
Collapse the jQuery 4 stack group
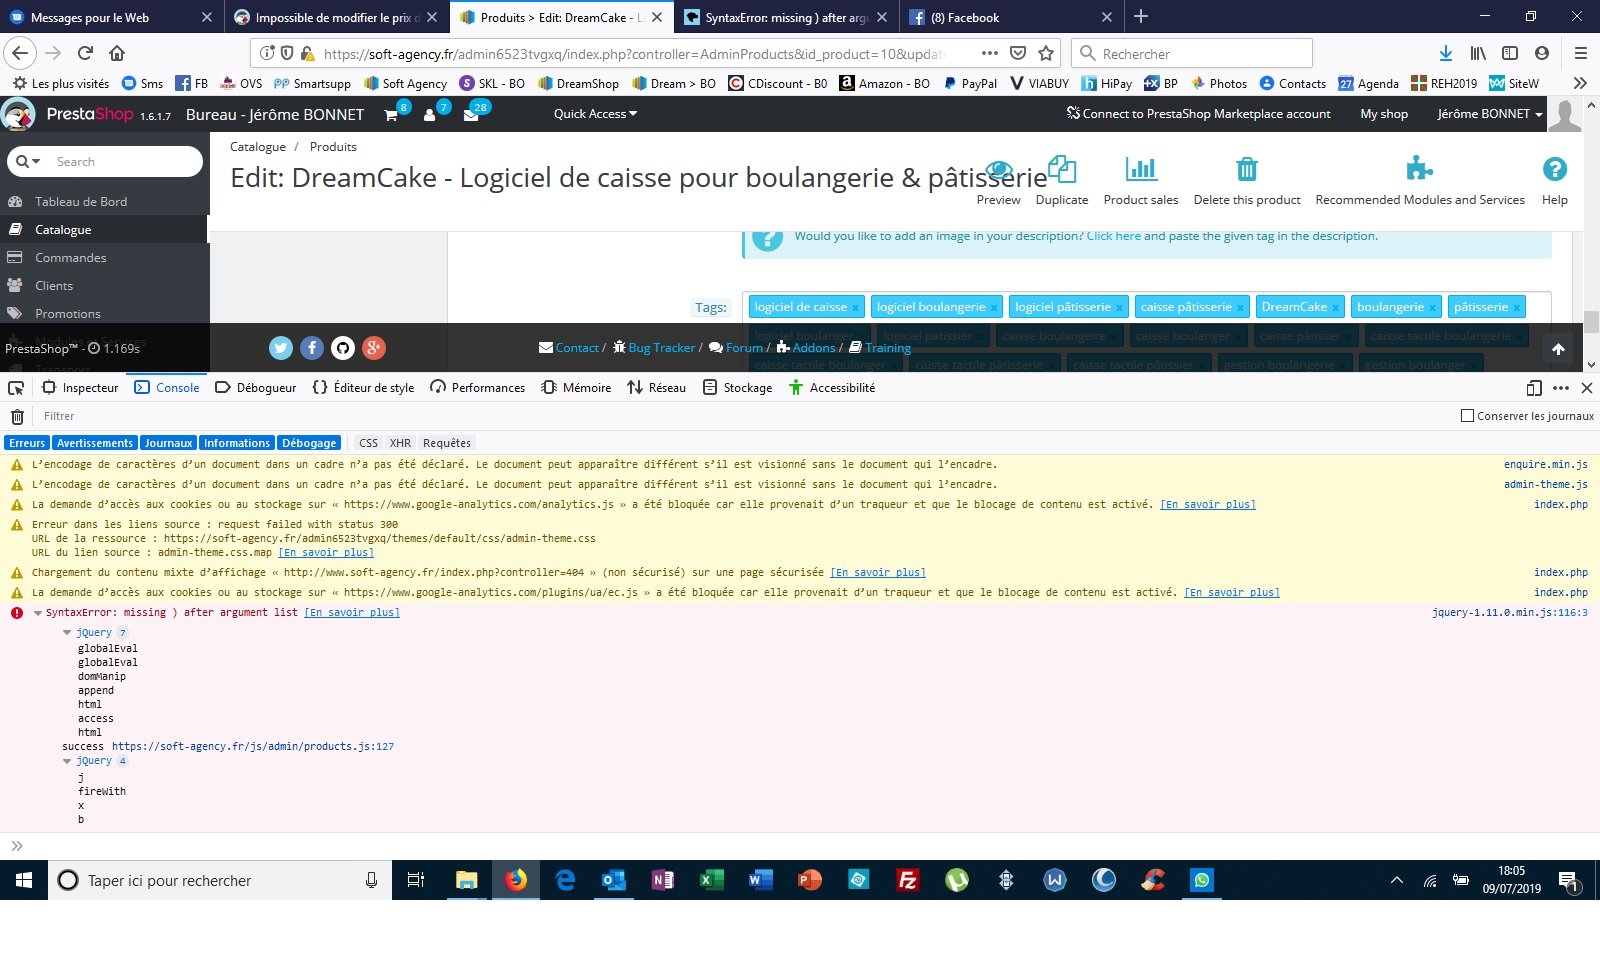pos(67,761)
